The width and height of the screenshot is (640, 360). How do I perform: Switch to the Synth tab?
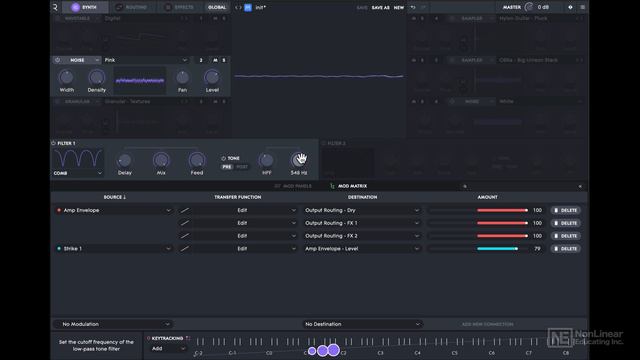click(x=85, y=7)
